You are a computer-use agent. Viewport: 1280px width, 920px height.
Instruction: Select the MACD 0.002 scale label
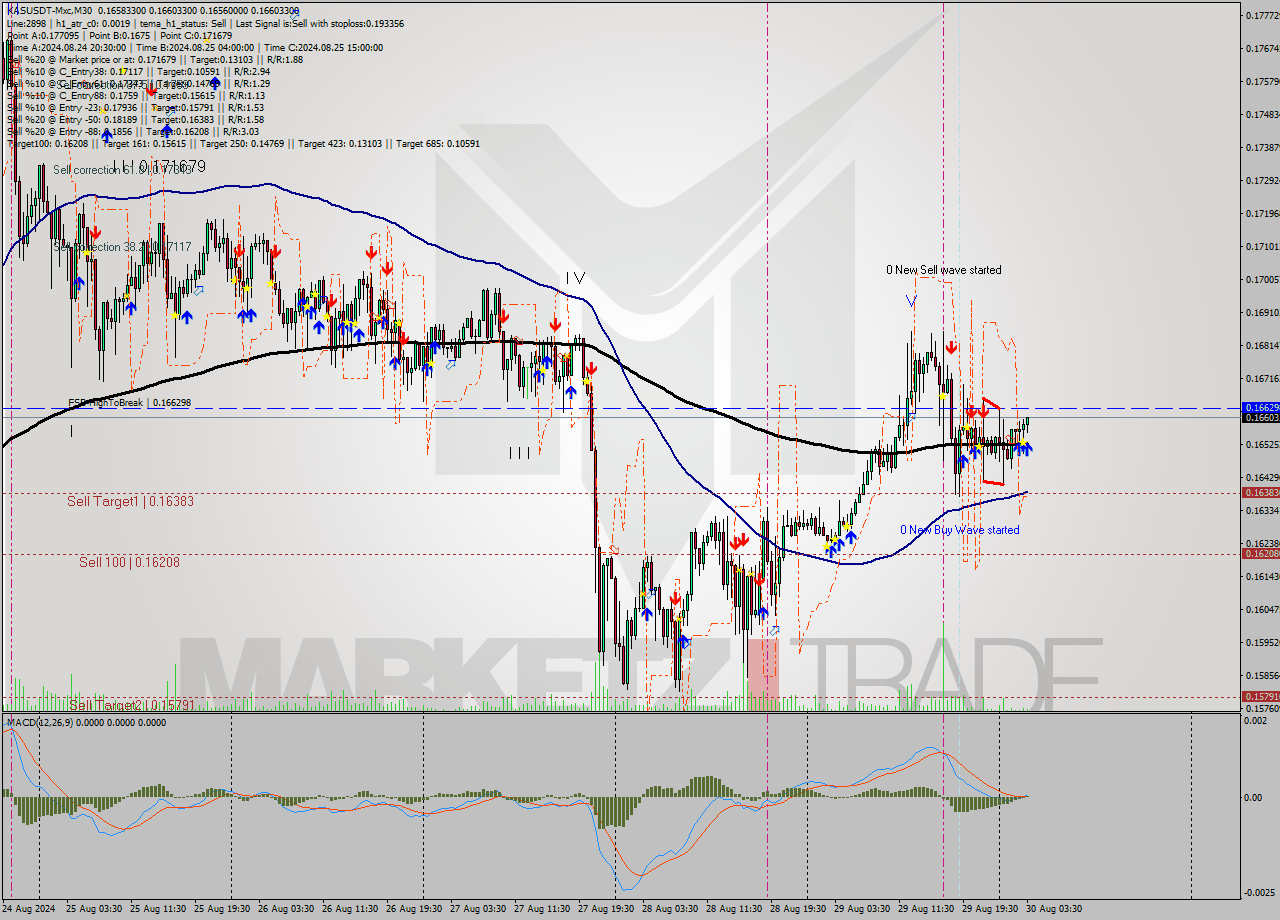pyautogui.click(x=1256, y=721)
